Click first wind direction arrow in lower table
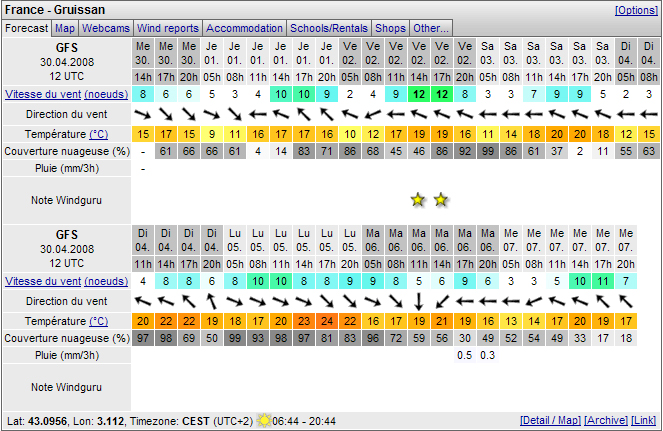The width and height of the screenshot is (663, 431). [x=144, y=300]
